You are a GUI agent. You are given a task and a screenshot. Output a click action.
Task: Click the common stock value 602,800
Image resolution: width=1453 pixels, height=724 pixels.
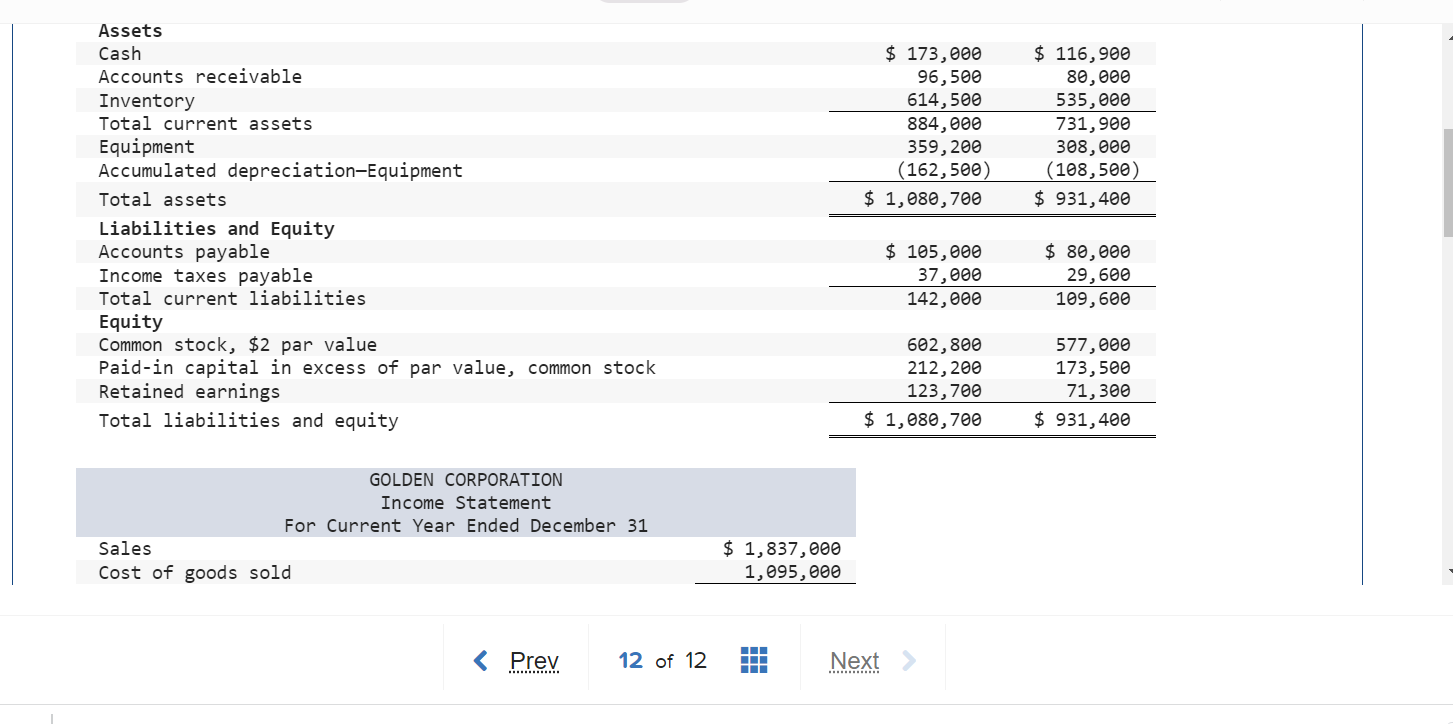944,345
